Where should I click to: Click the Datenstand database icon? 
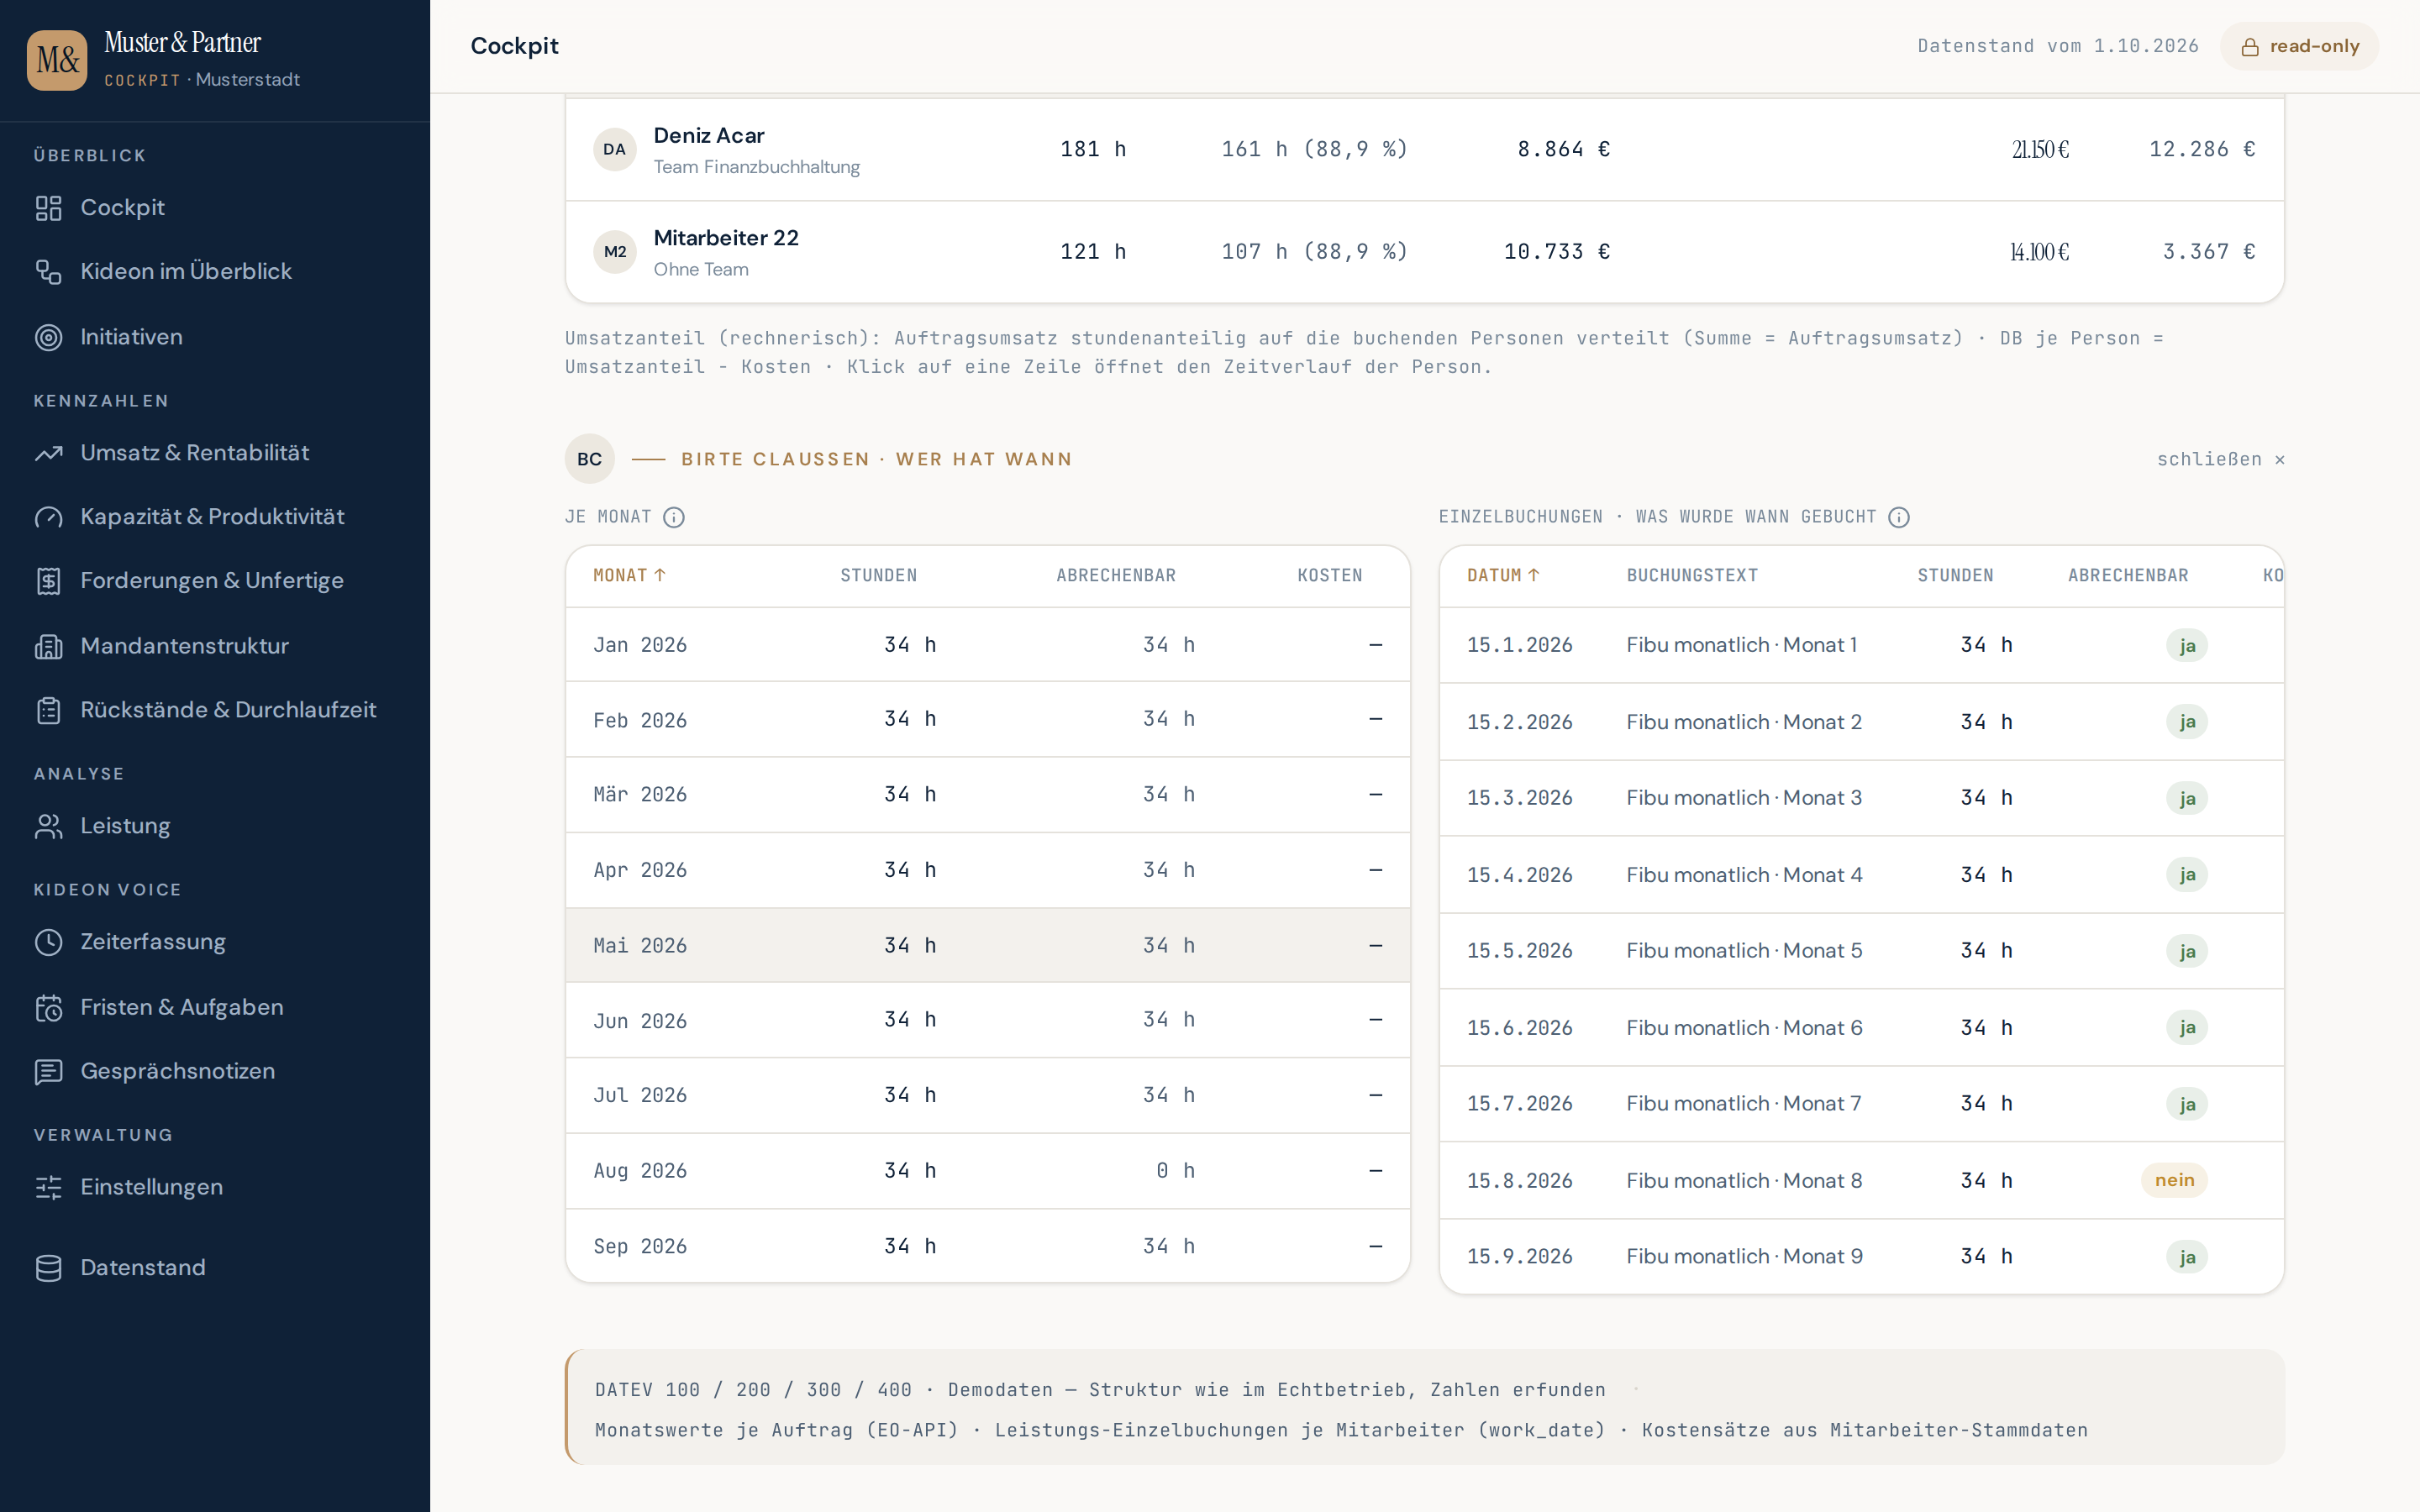[48, 1268]
